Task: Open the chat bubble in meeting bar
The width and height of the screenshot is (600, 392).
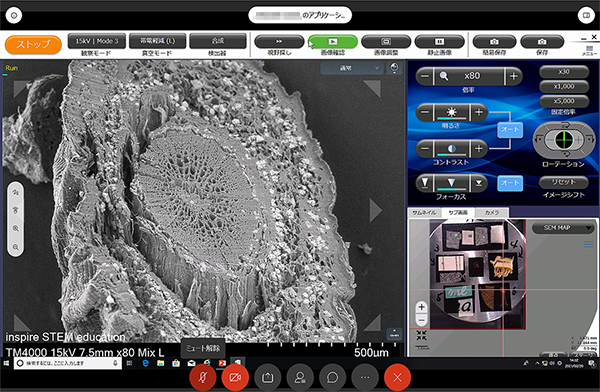Action: coord(333,377)
